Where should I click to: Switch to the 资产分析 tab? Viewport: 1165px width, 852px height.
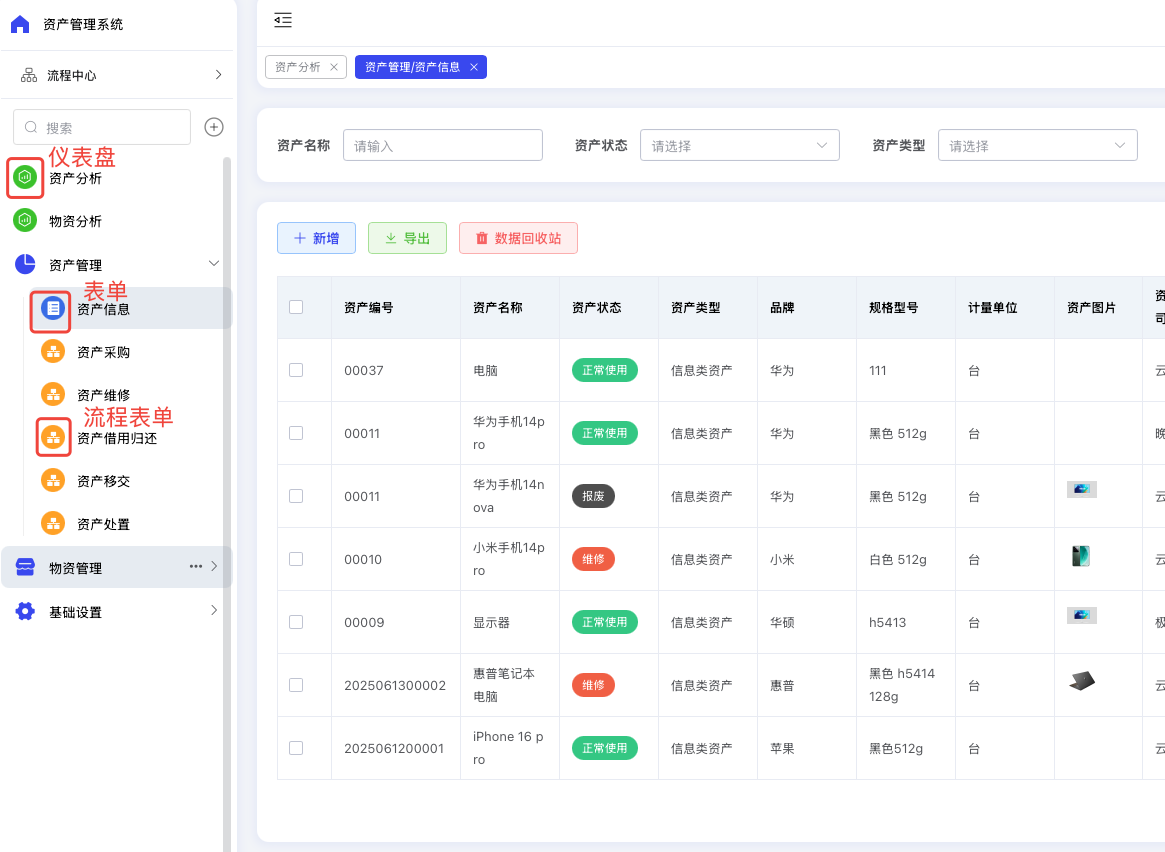click(298, 67)
